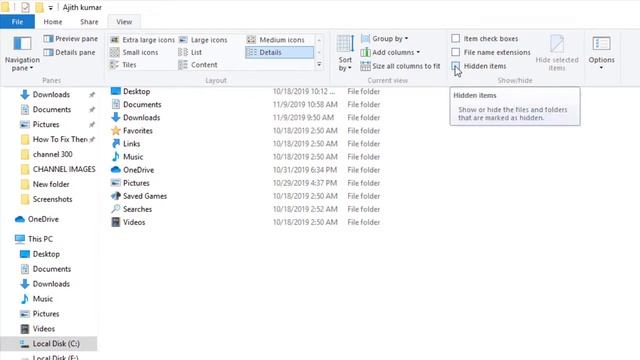Click the 11/9/2019 9:50 AM date cell
The width and height of the screenshot is (640, 360).
click(x=303, y=118)
